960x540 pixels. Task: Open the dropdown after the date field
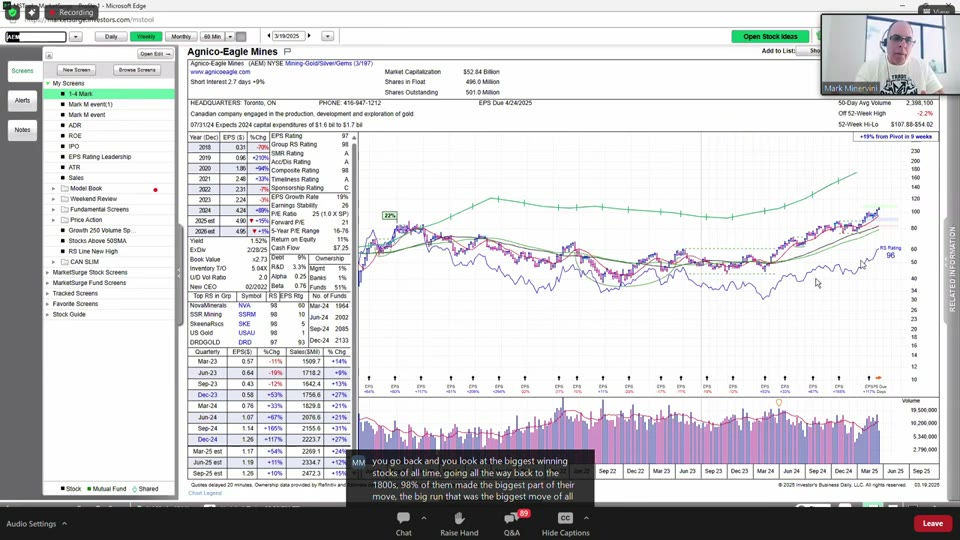coord(328,37)
